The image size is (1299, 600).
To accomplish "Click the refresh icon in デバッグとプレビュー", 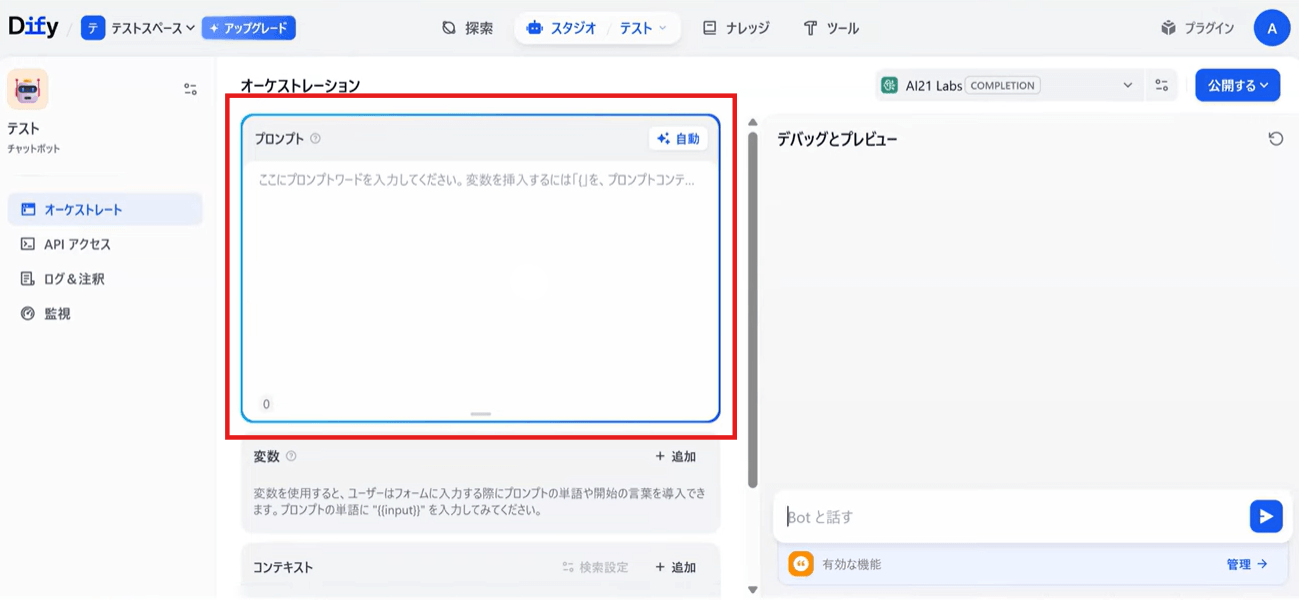I will pos(1276,139).
